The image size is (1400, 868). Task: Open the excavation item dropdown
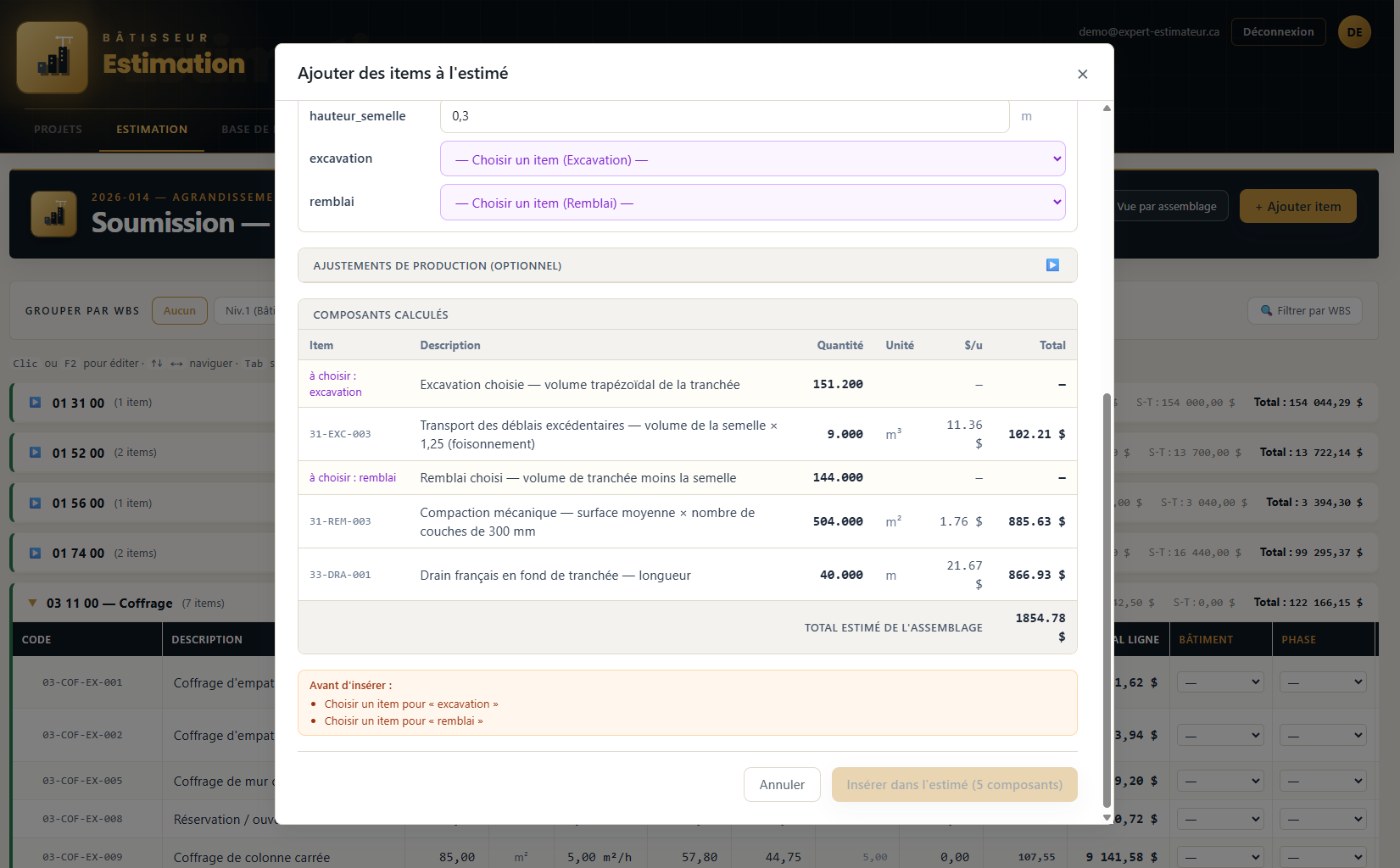click(752, 159)
